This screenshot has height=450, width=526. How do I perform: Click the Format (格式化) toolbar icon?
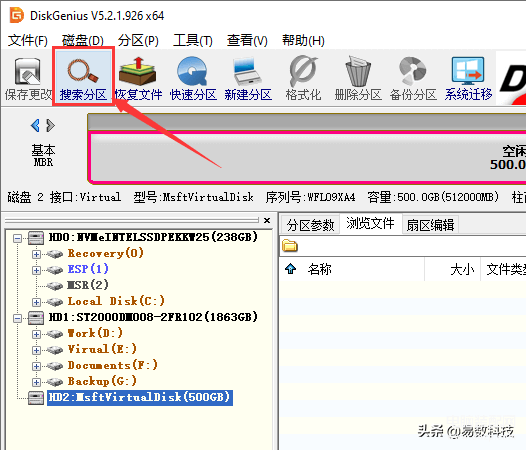(303, 79)
